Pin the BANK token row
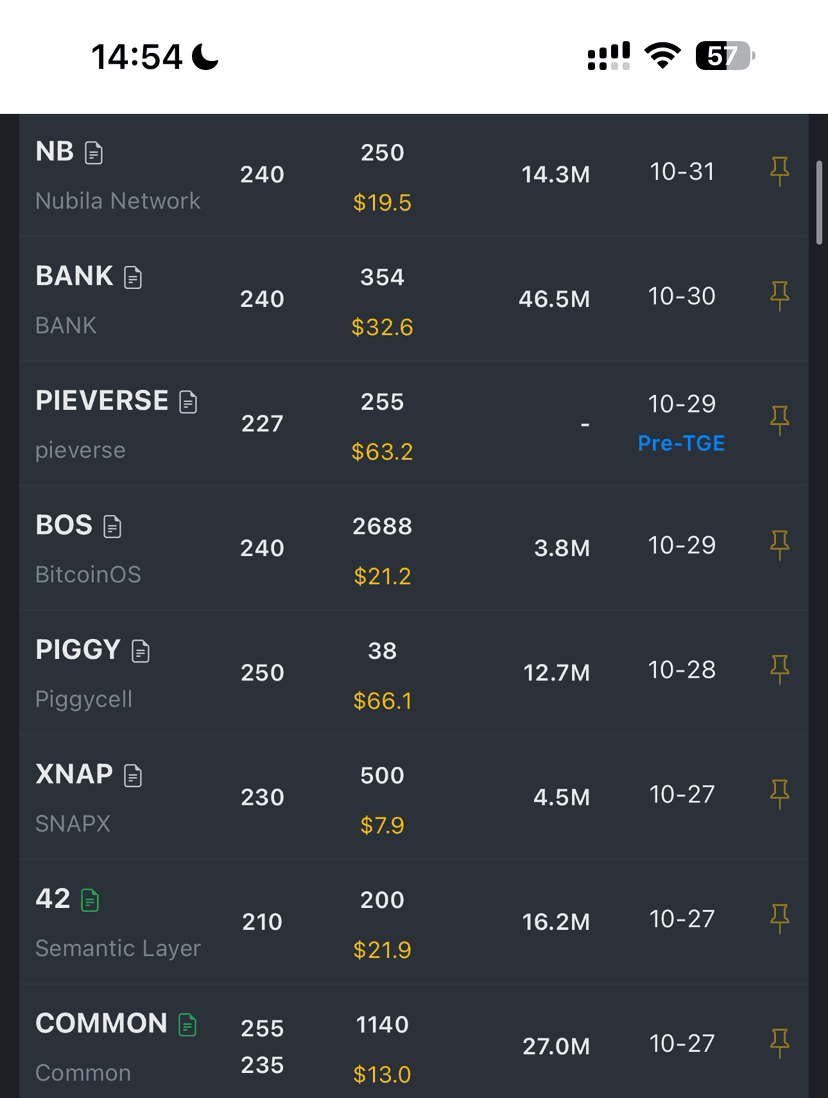 (x=780, y=296)
